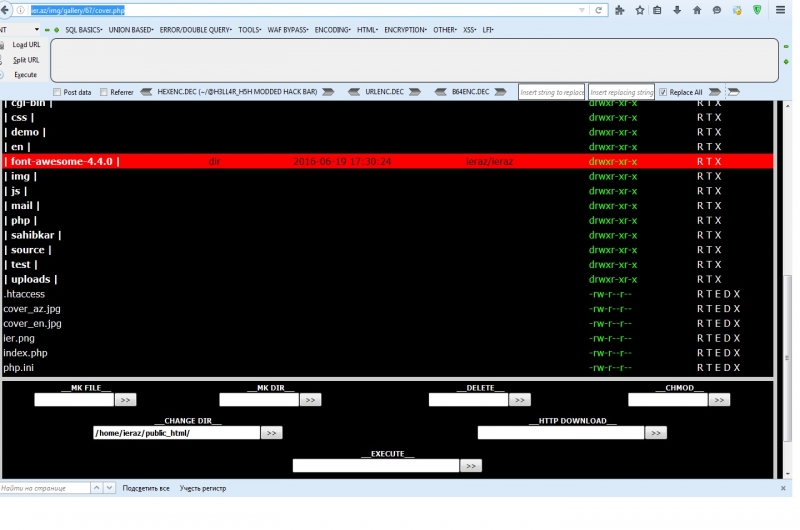Click the browser reload icon
The width and height of the screenshot is (800, 530).
[x=599, y=10]
